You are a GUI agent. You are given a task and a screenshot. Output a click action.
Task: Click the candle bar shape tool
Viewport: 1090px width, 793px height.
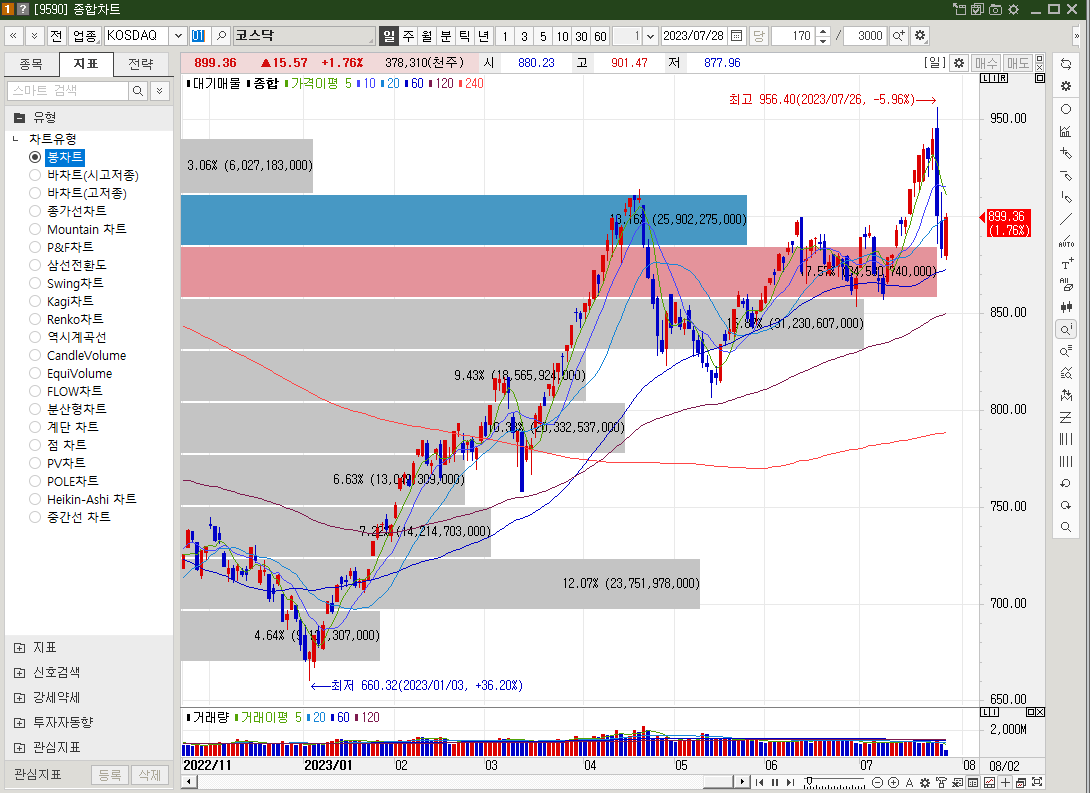(x=1066, y=307)
